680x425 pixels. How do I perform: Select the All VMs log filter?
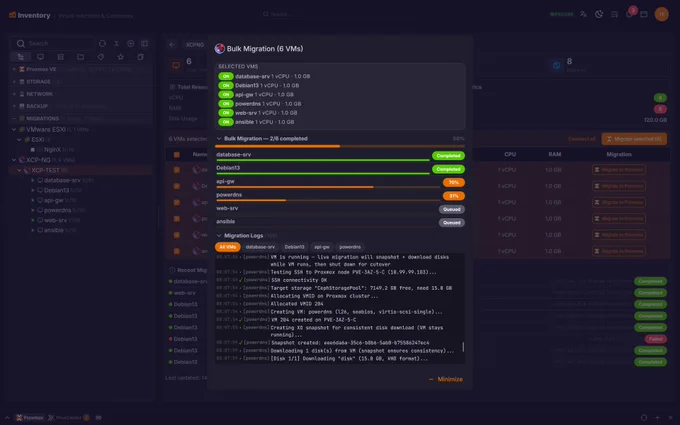pos(228,247)
